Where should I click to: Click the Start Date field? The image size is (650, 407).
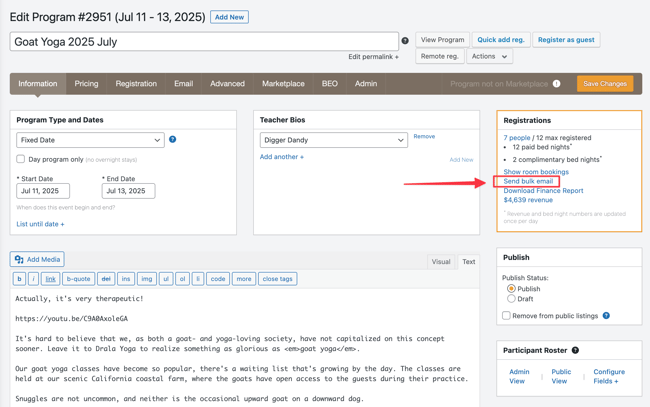point(43,191)
